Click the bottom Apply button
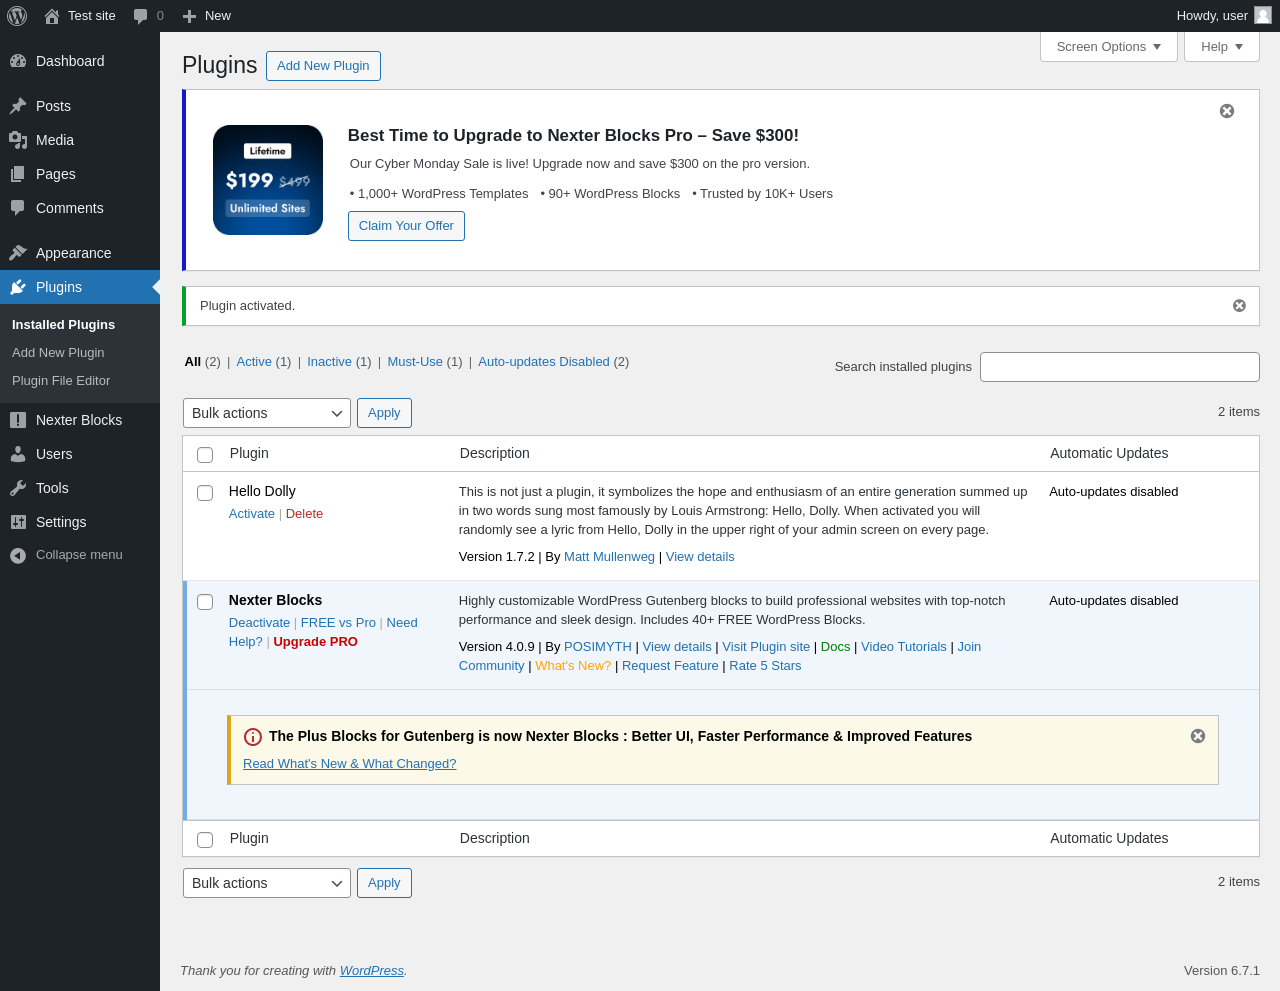1280x991 pixels. point(384,883)
